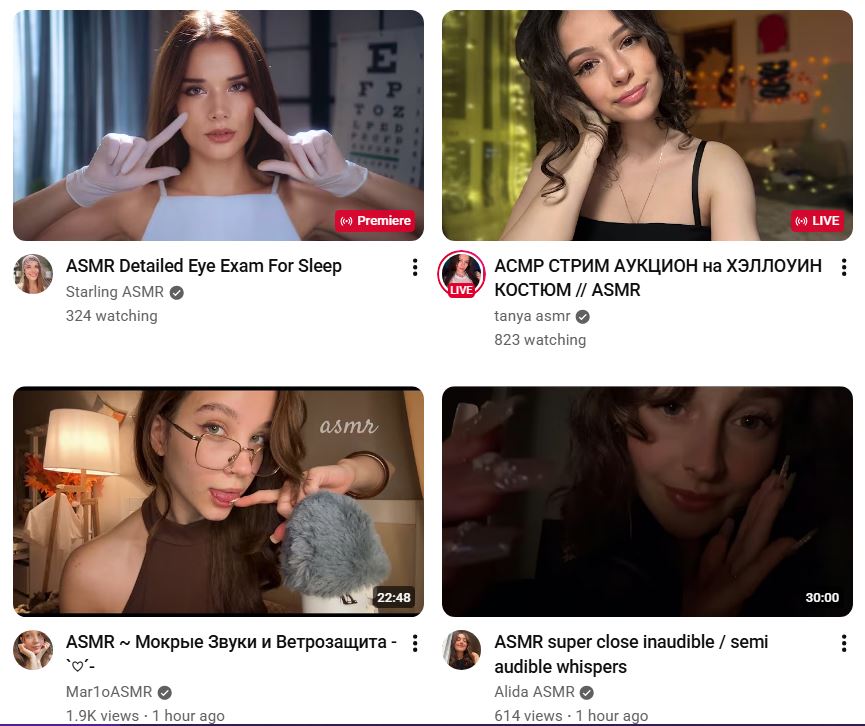The width and height of the screenshot is (865, 726).
Task: Open more actions menu for Mar1oASMR video
Action: [415, 643]
